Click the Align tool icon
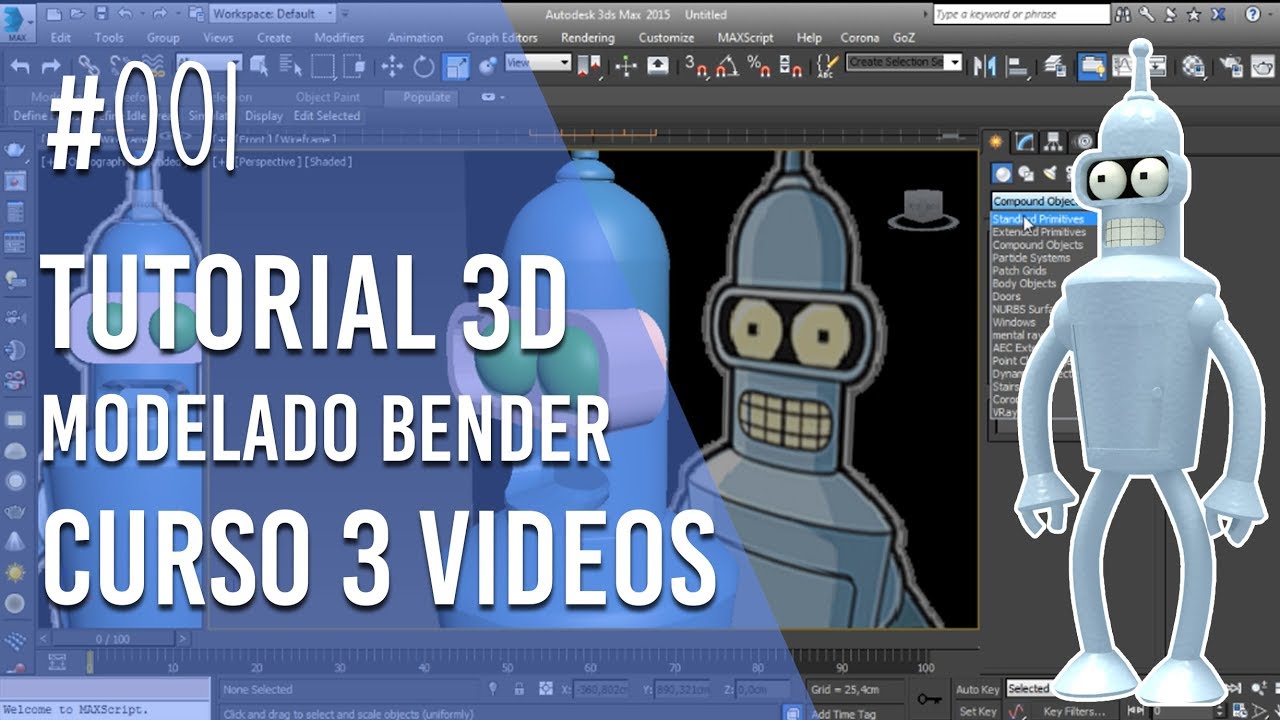The width and height of the screenshot is (1280, 720). tap(1017, 66)
